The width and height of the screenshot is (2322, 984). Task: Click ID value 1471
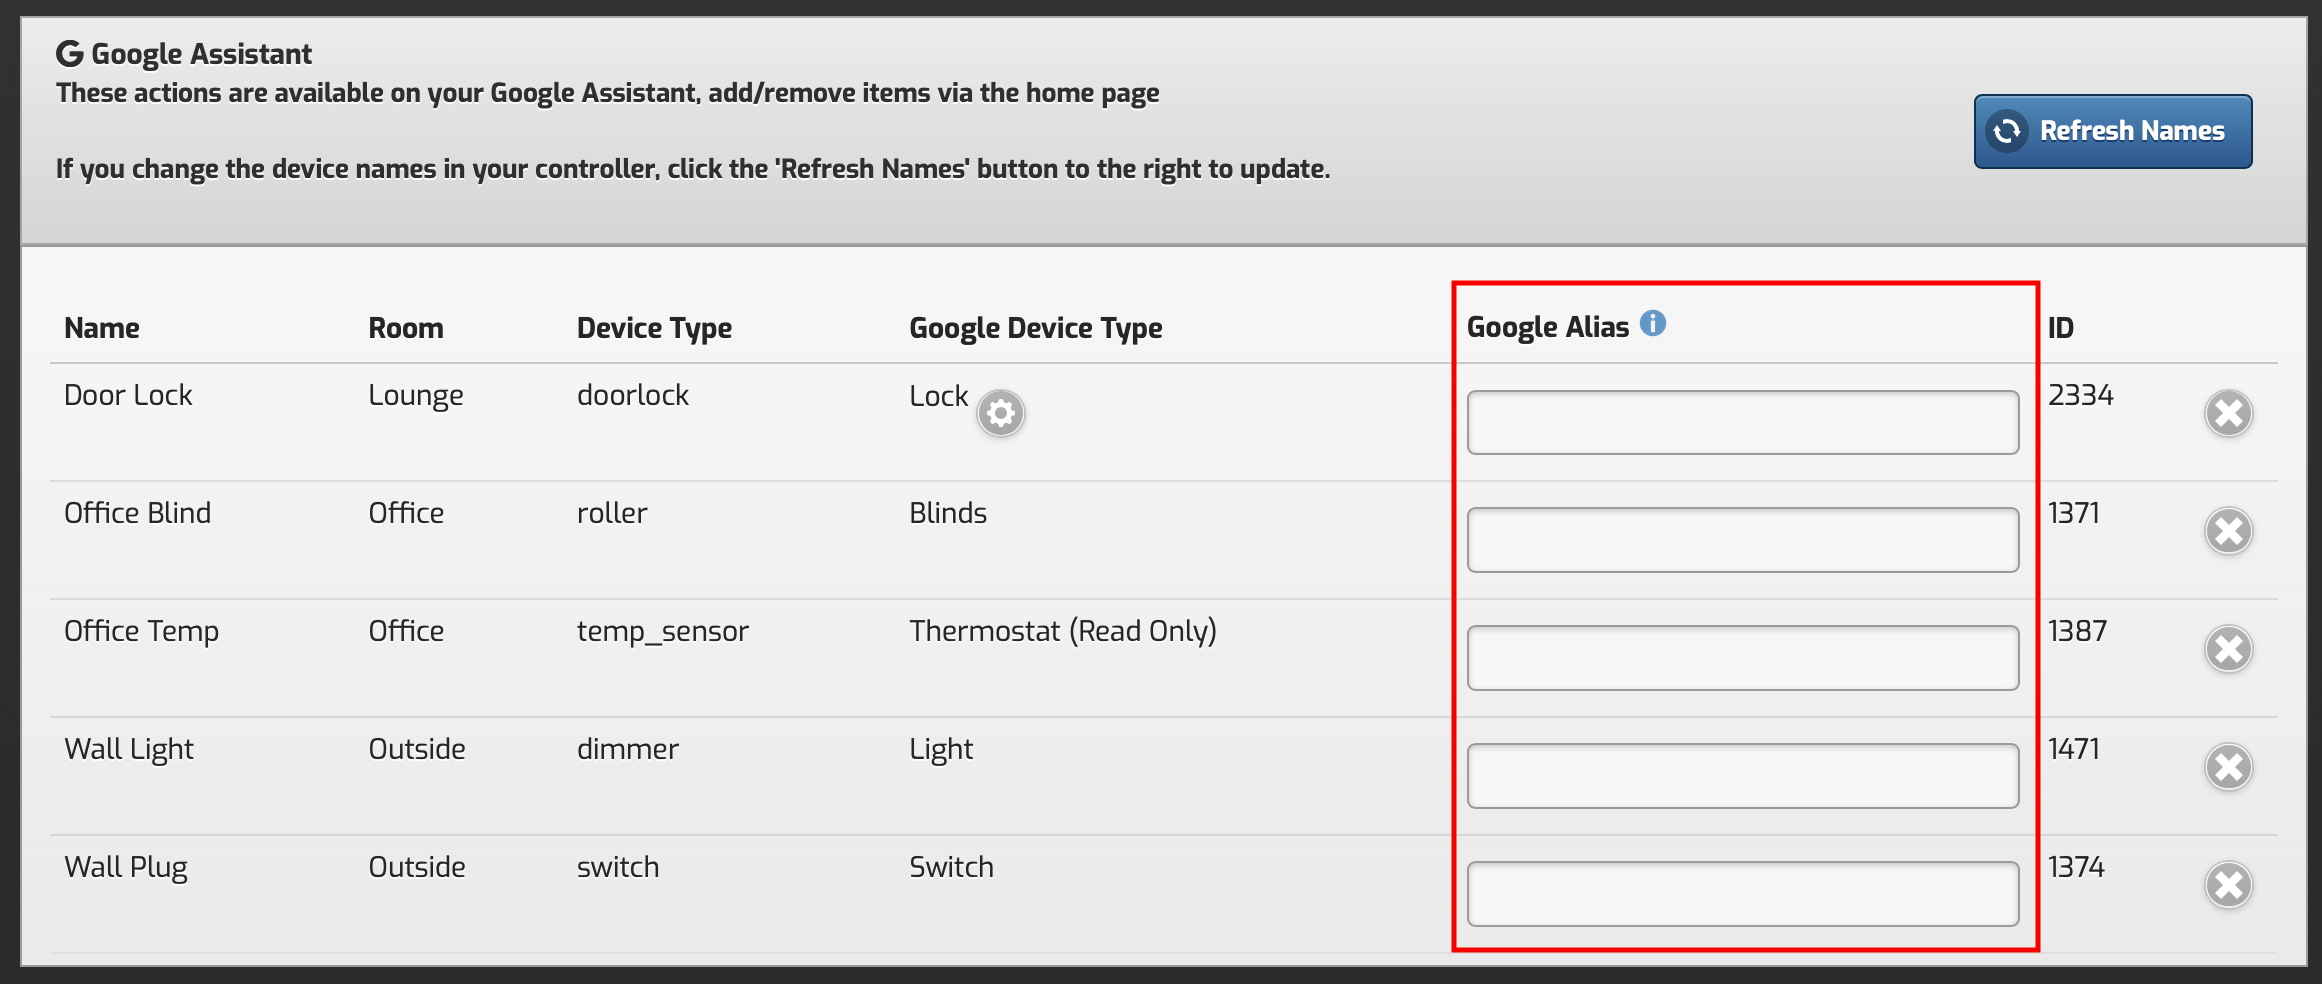pyautogui.click(x=2074, y=749)
